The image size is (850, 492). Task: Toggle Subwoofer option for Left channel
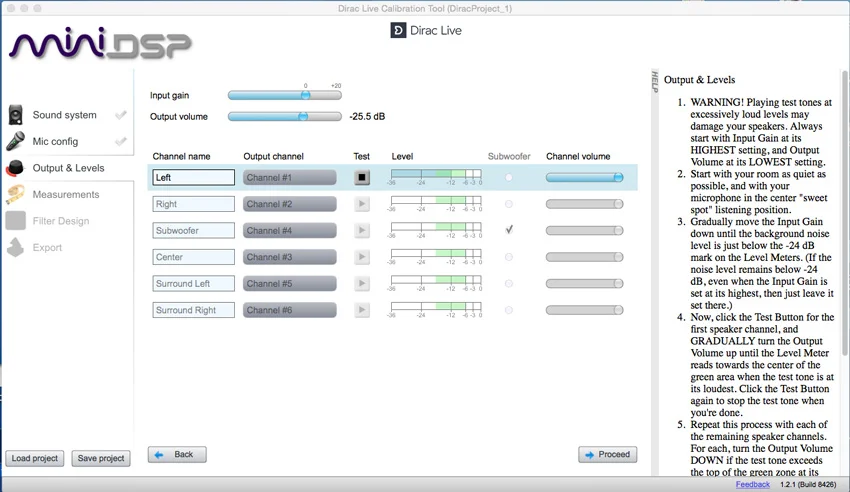point(508,177)
